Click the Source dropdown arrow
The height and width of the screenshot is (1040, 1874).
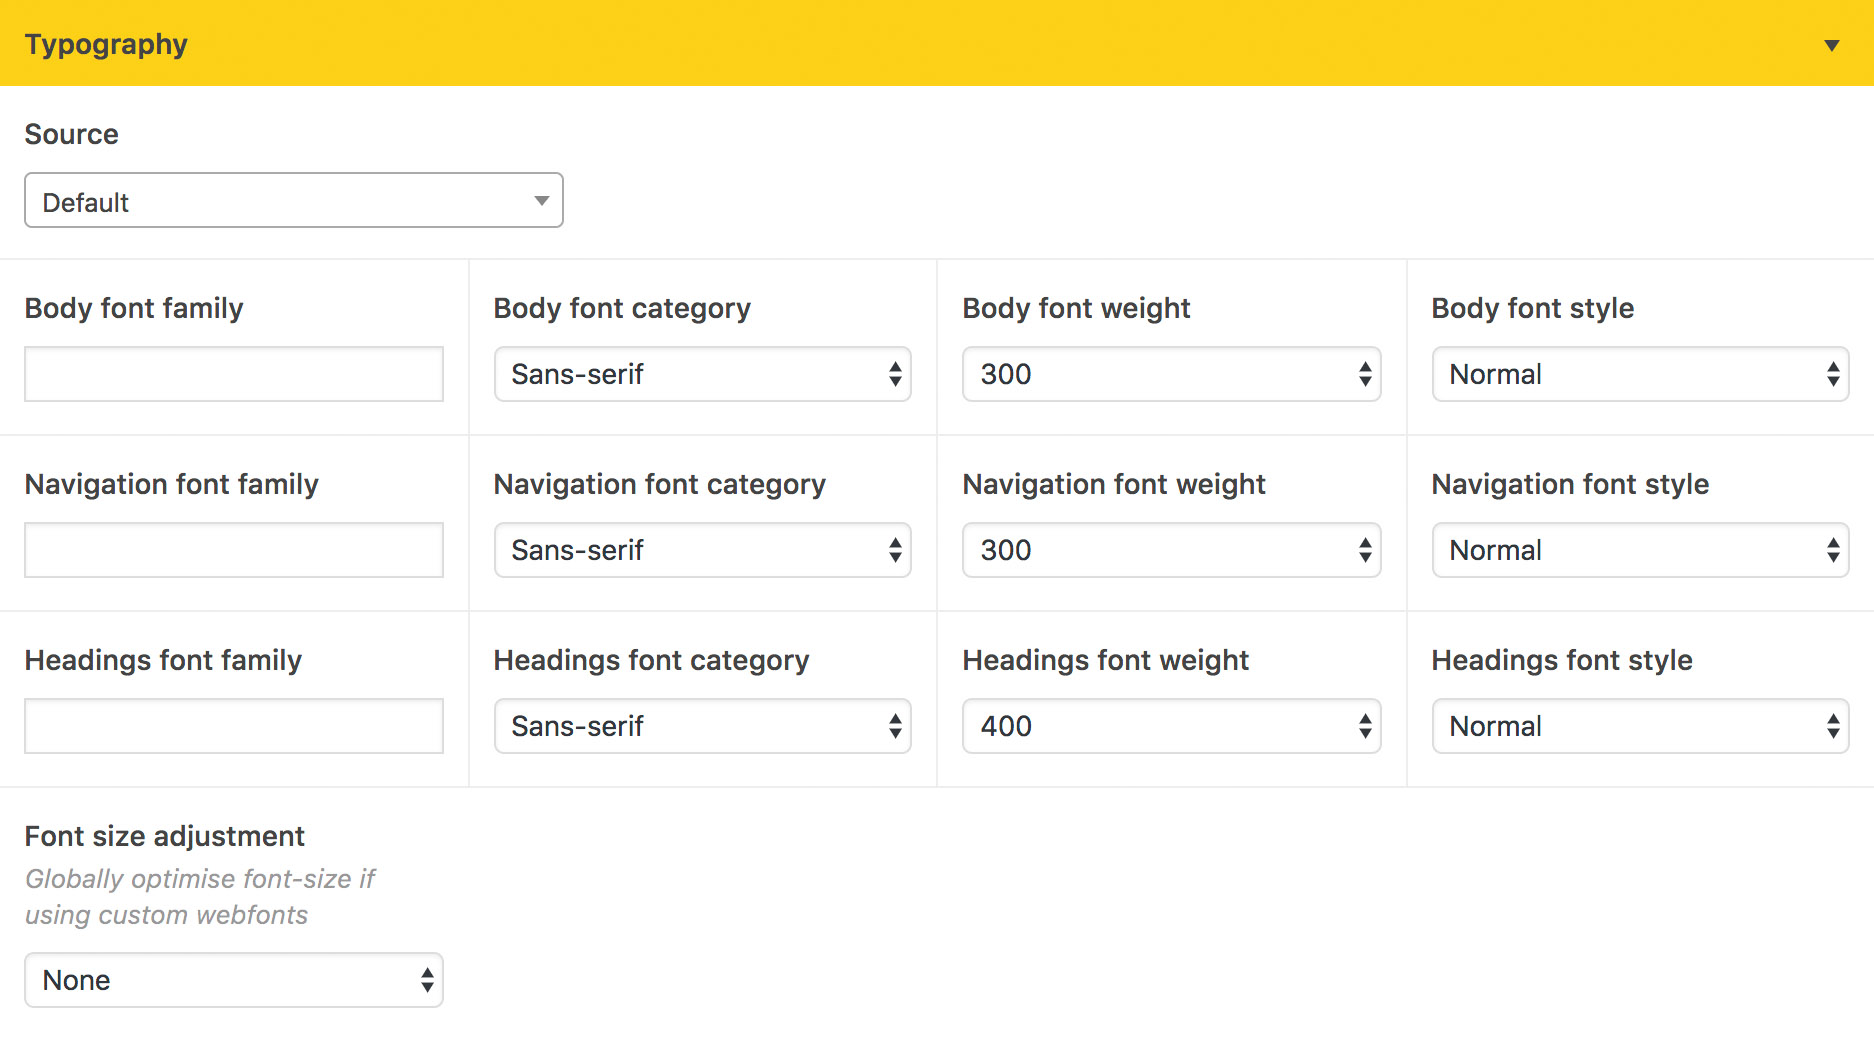pyautogui.click(x=541, y=201)
